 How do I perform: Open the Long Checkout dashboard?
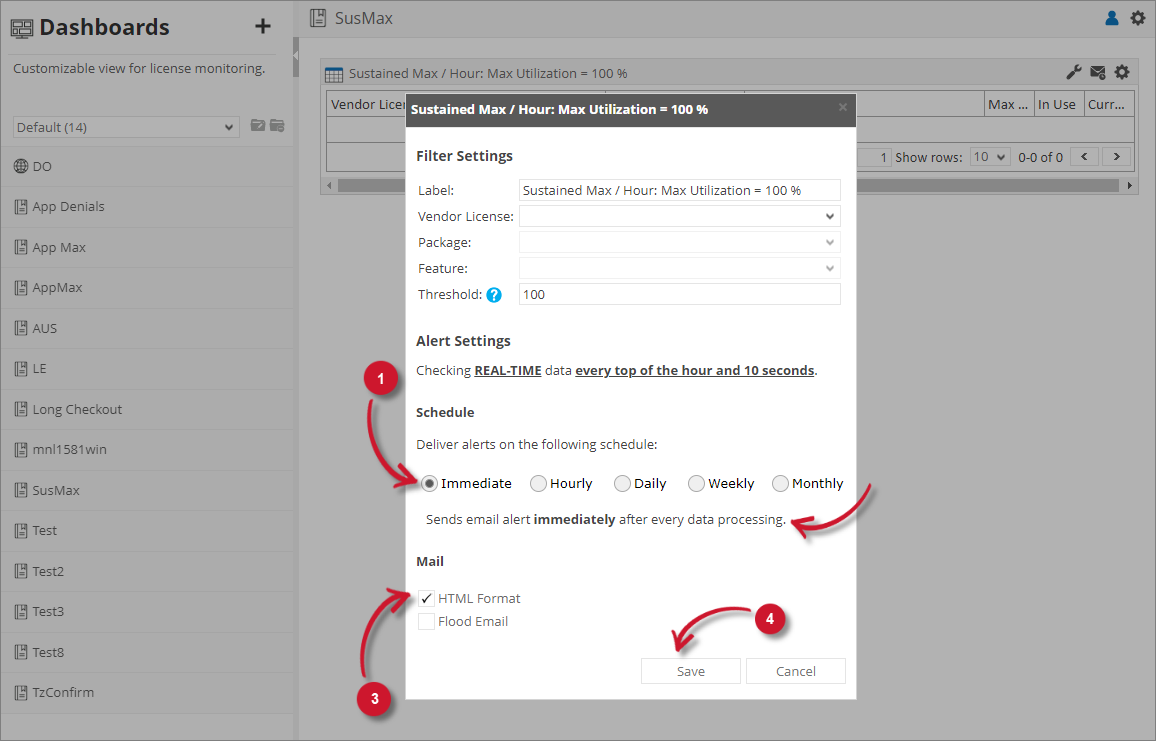click(147, 409)
